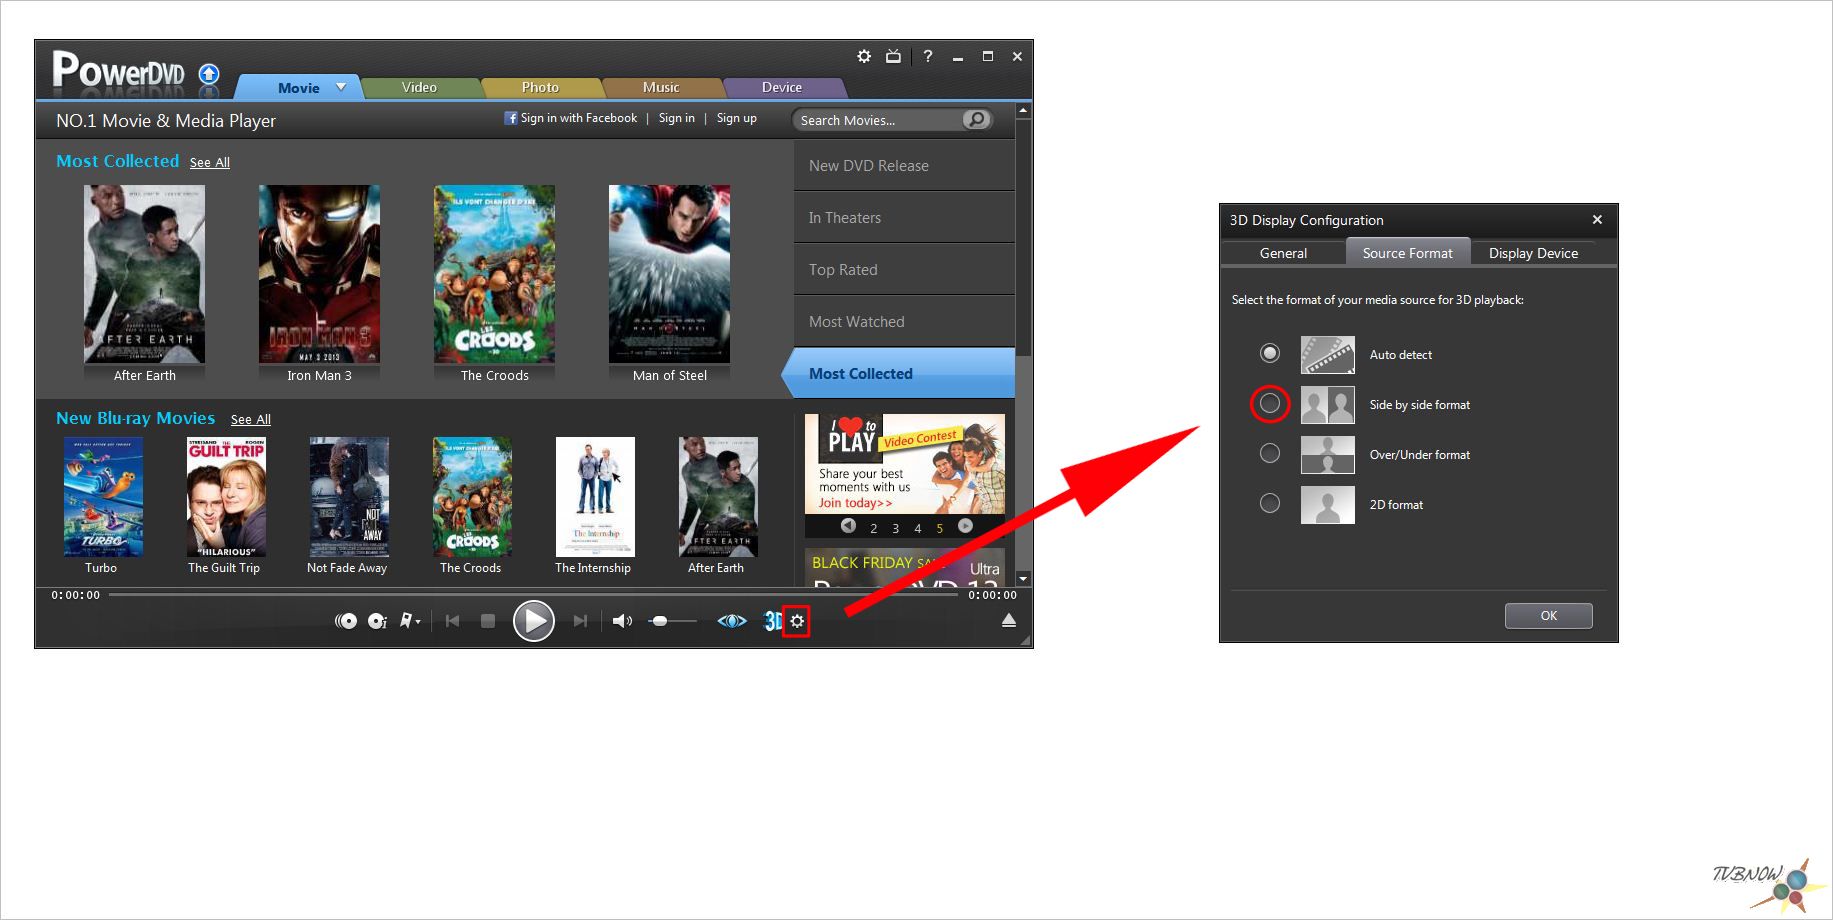Switch to the Photo tab

[x=540, y=87]
